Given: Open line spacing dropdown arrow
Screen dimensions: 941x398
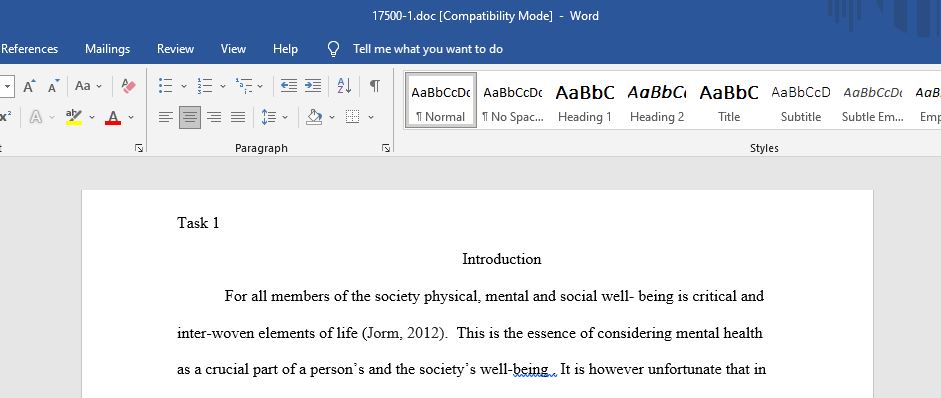Looking at the screenshot, I should 285,118.
